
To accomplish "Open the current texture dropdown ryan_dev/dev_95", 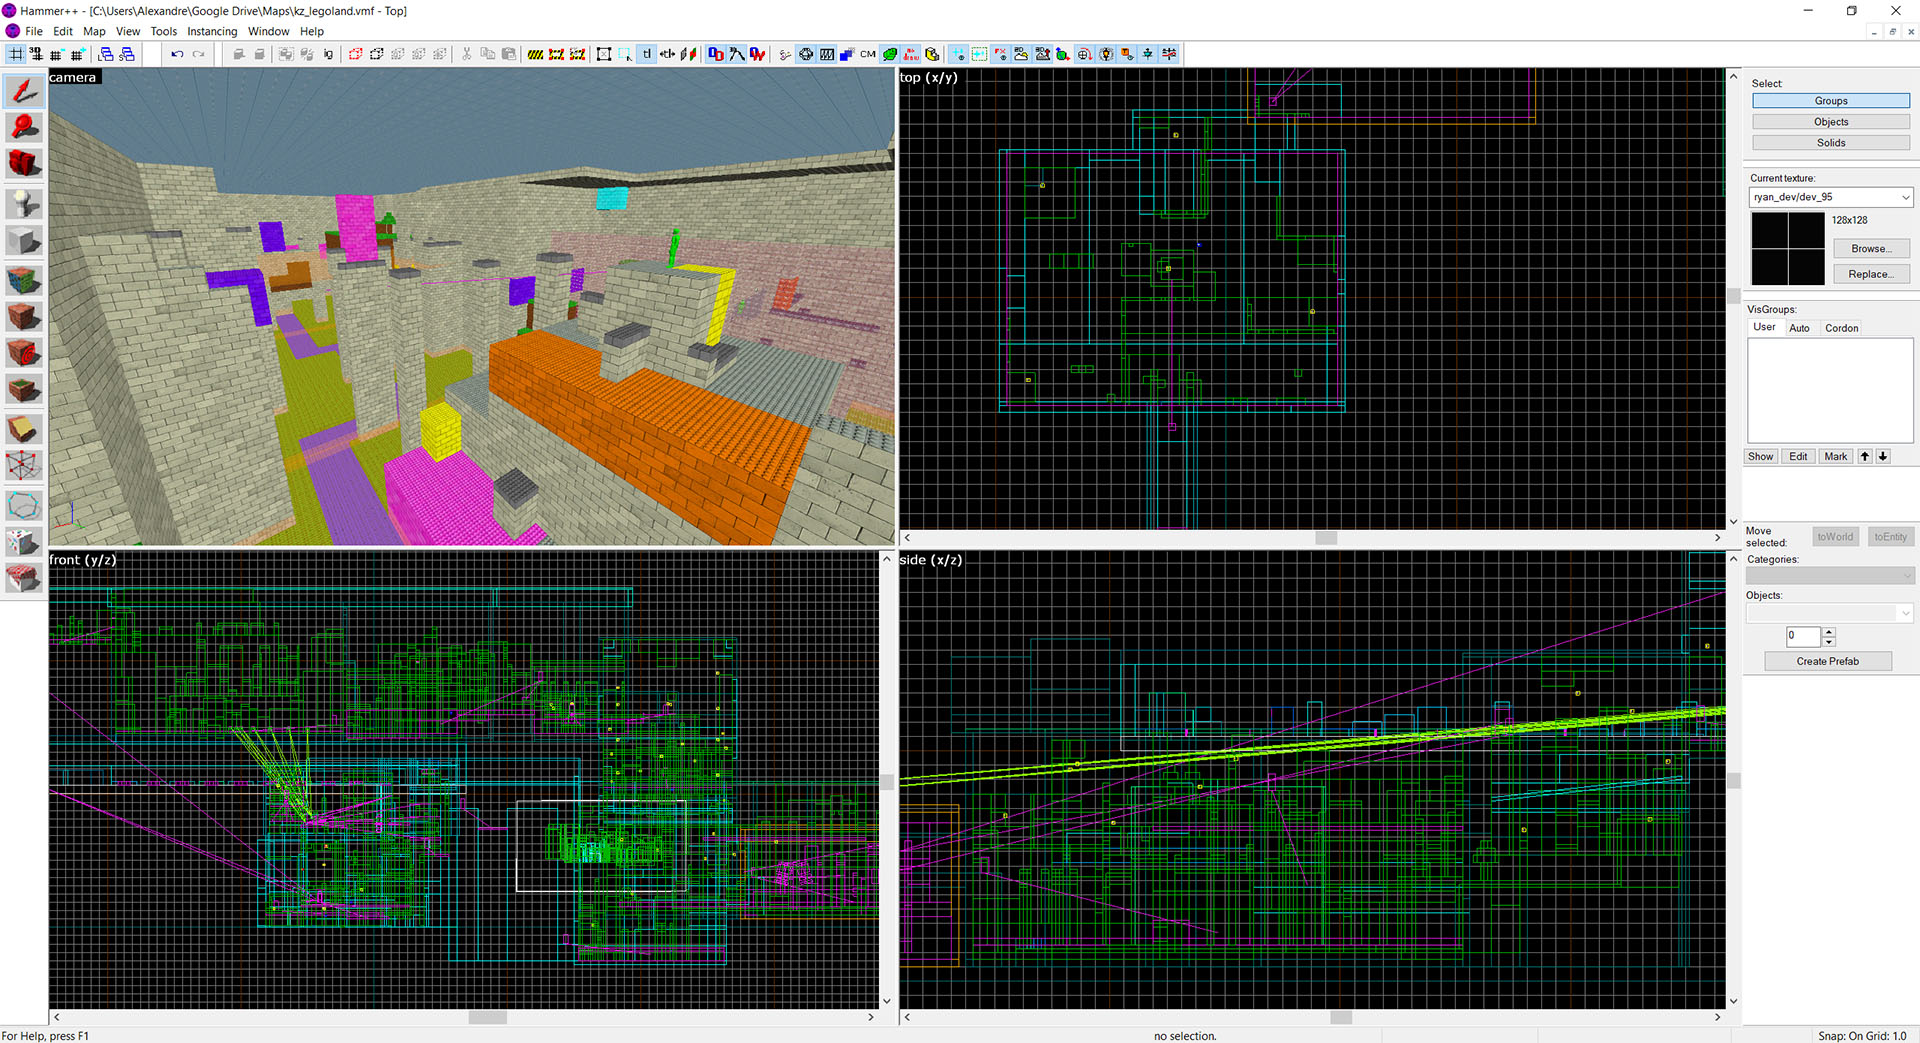I will pyautogui.click(x=1905, y=197).
